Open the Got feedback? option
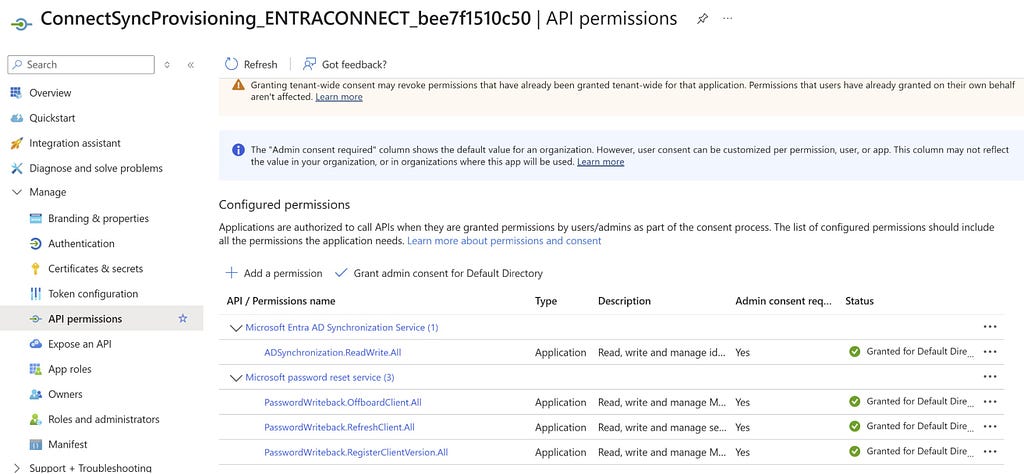 point(345,64)
